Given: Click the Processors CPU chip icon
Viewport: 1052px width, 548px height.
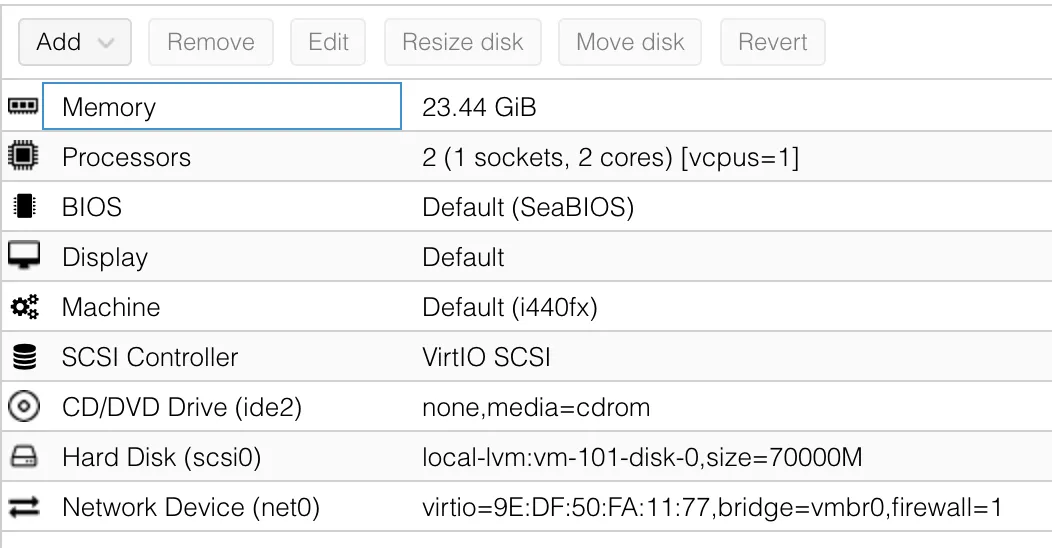Looking at the screenshot, I should [22, 157].
